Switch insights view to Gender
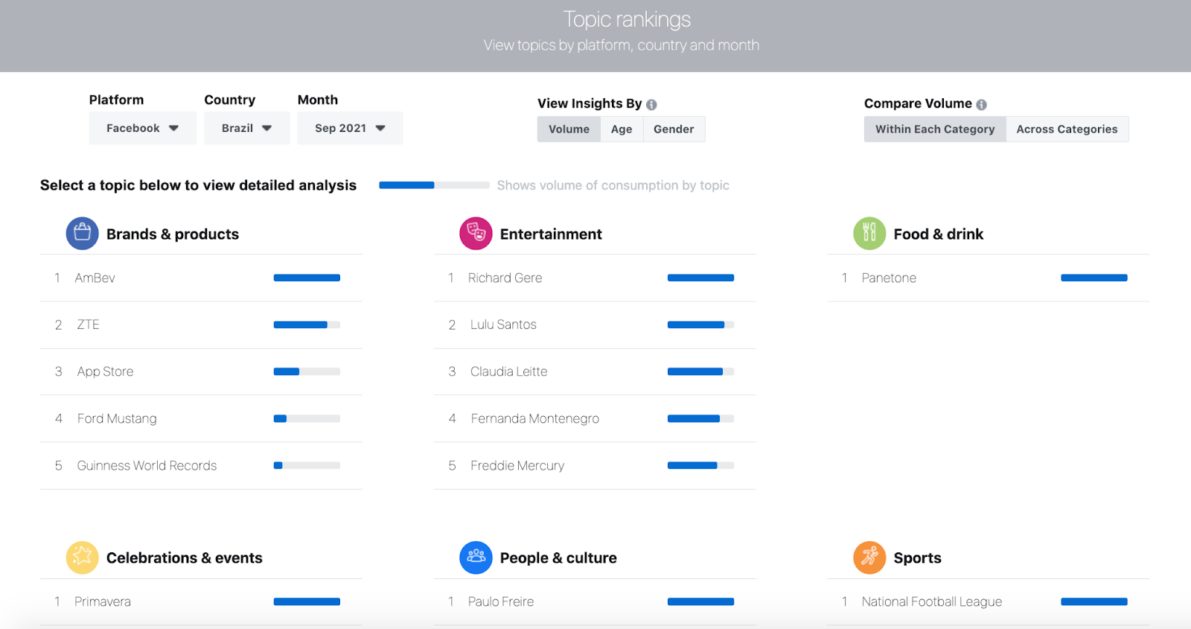This screenshot has width=1191, height=629. [x=673, y=129]
